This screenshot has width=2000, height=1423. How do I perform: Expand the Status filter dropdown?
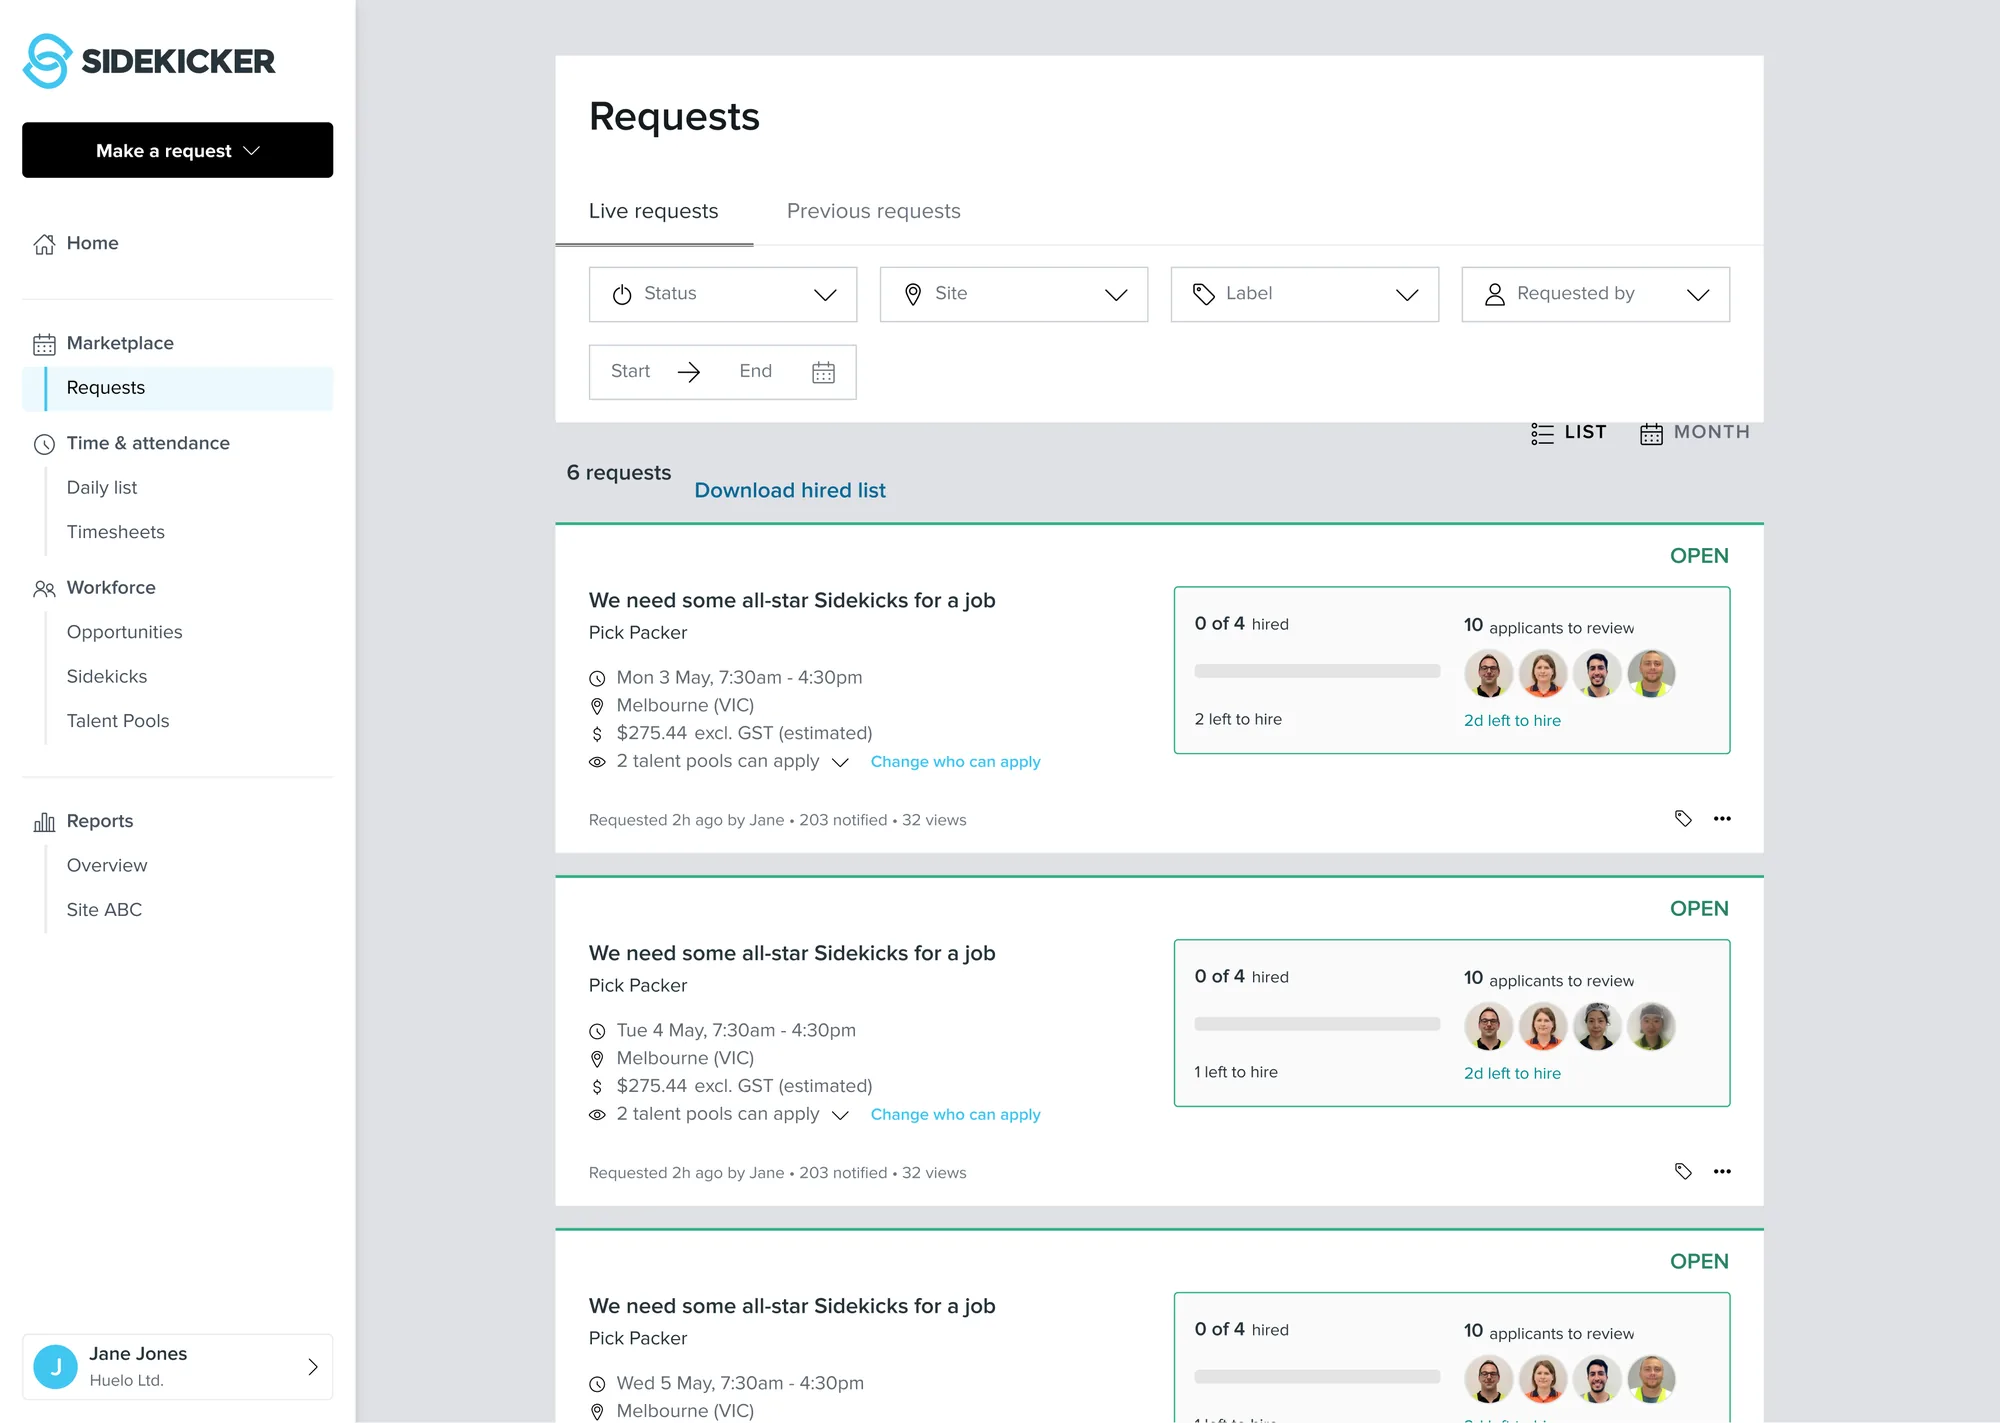[x=723, y=294]
